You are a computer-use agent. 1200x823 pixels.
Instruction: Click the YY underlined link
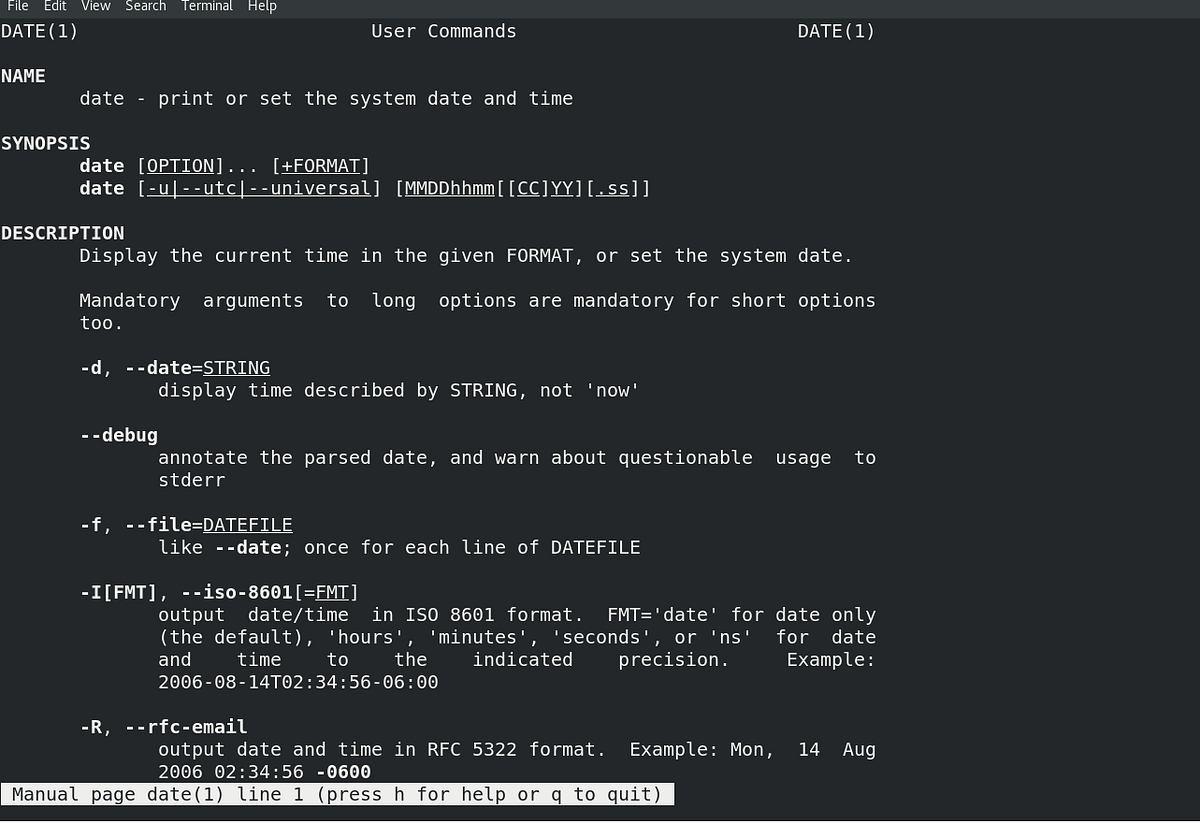562,188
